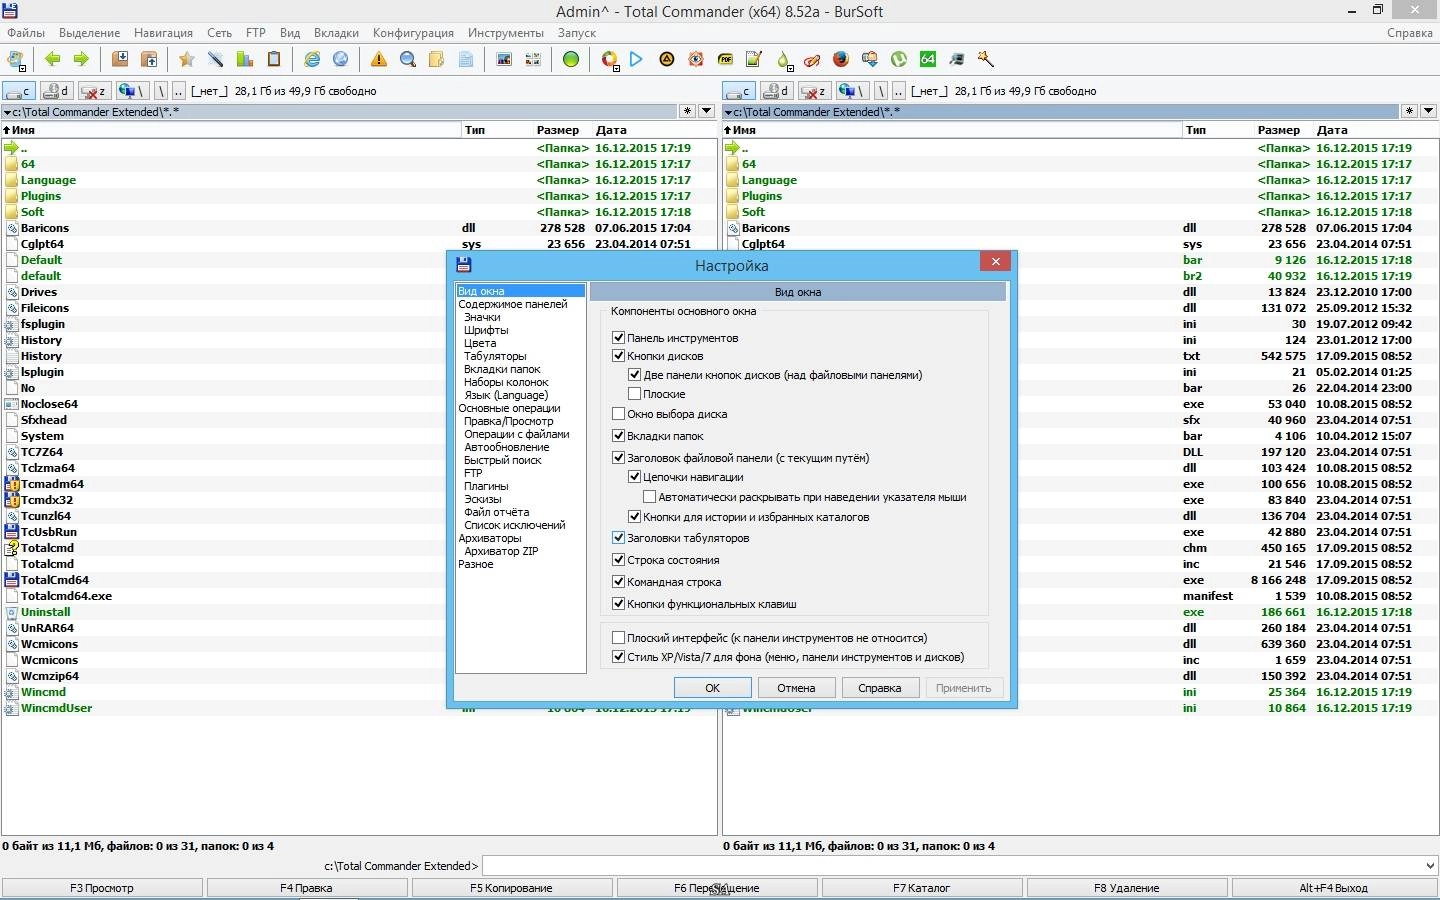The height and width of the screenshot is (900, 1440).
Task: Click left panel favorites asterisk button
Action: point(687,111)
